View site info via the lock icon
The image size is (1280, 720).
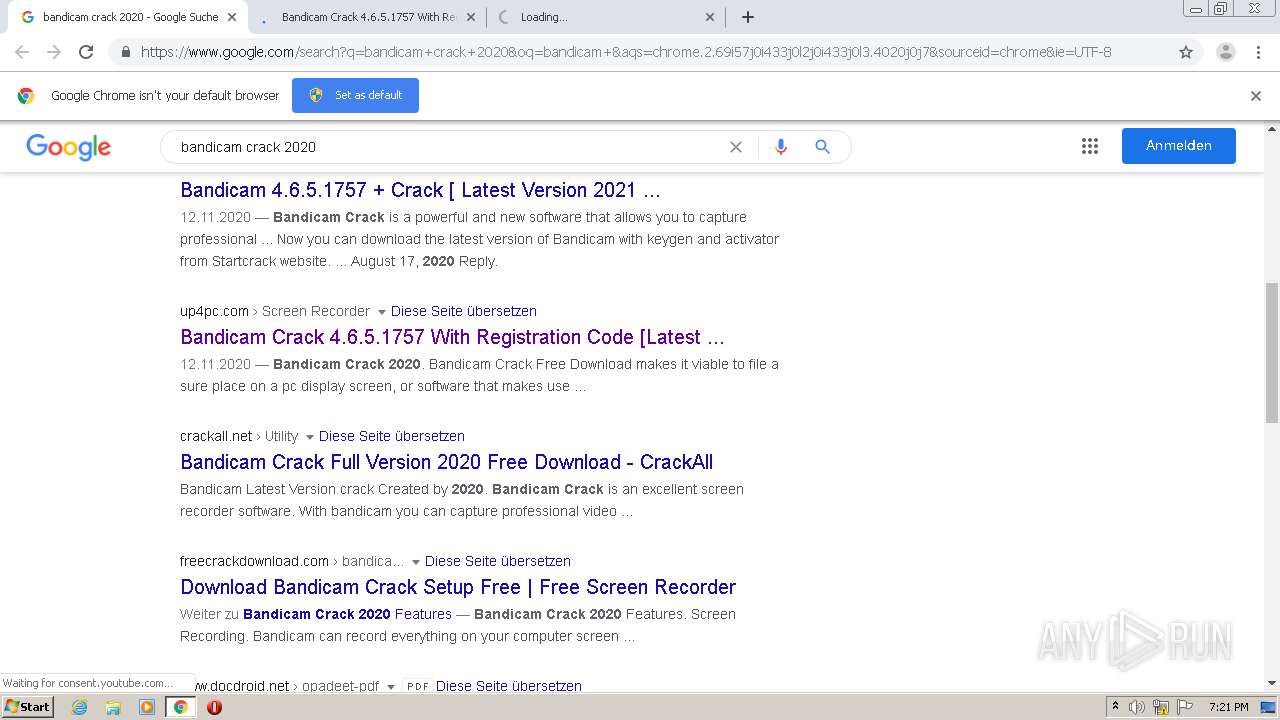point(125,52)
